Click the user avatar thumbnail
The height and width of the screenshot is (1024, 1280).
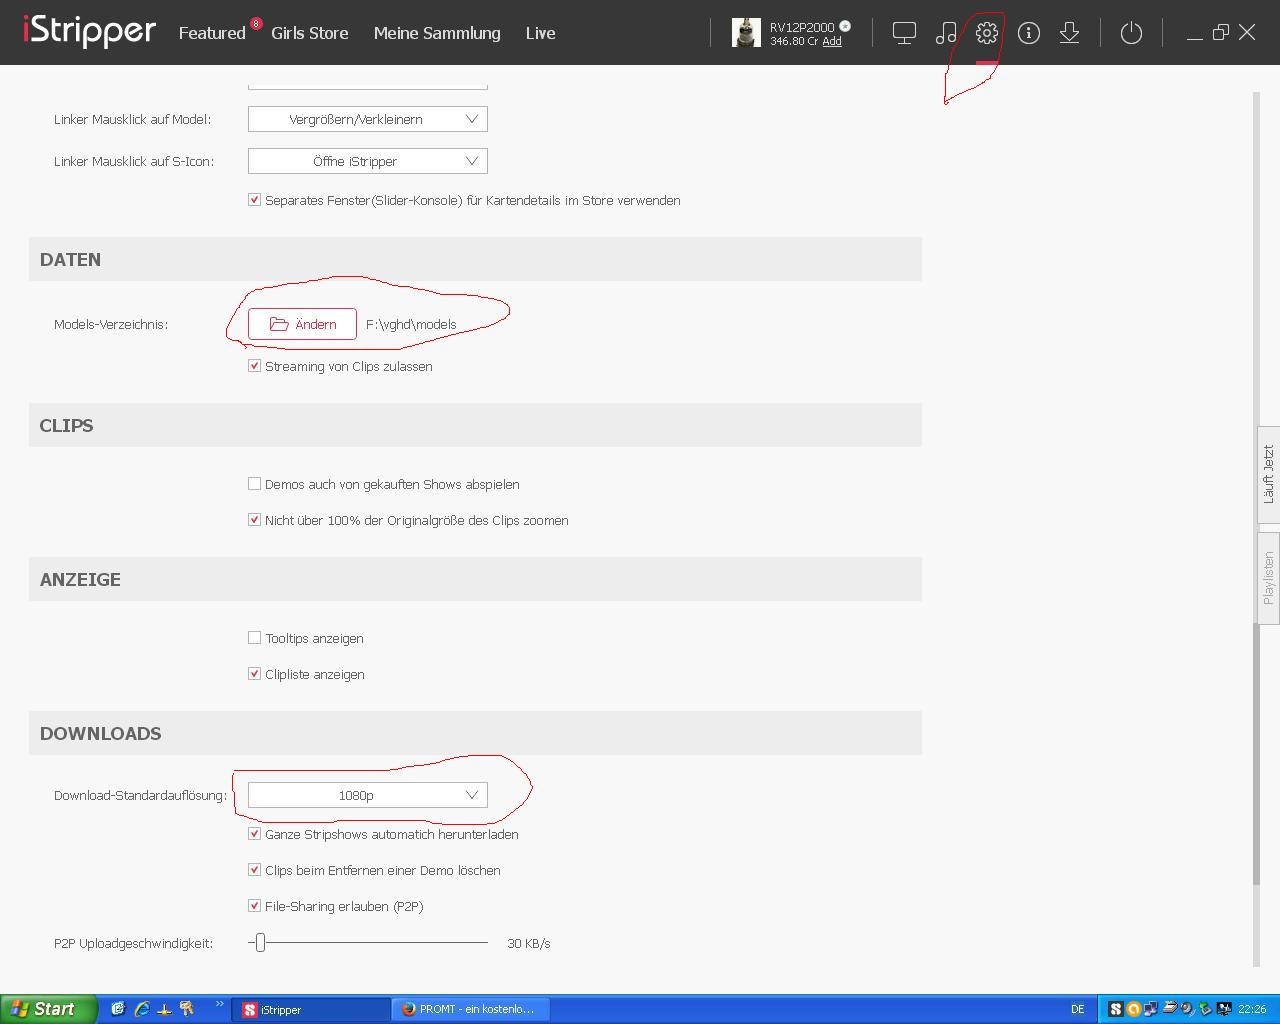[746, 33]
